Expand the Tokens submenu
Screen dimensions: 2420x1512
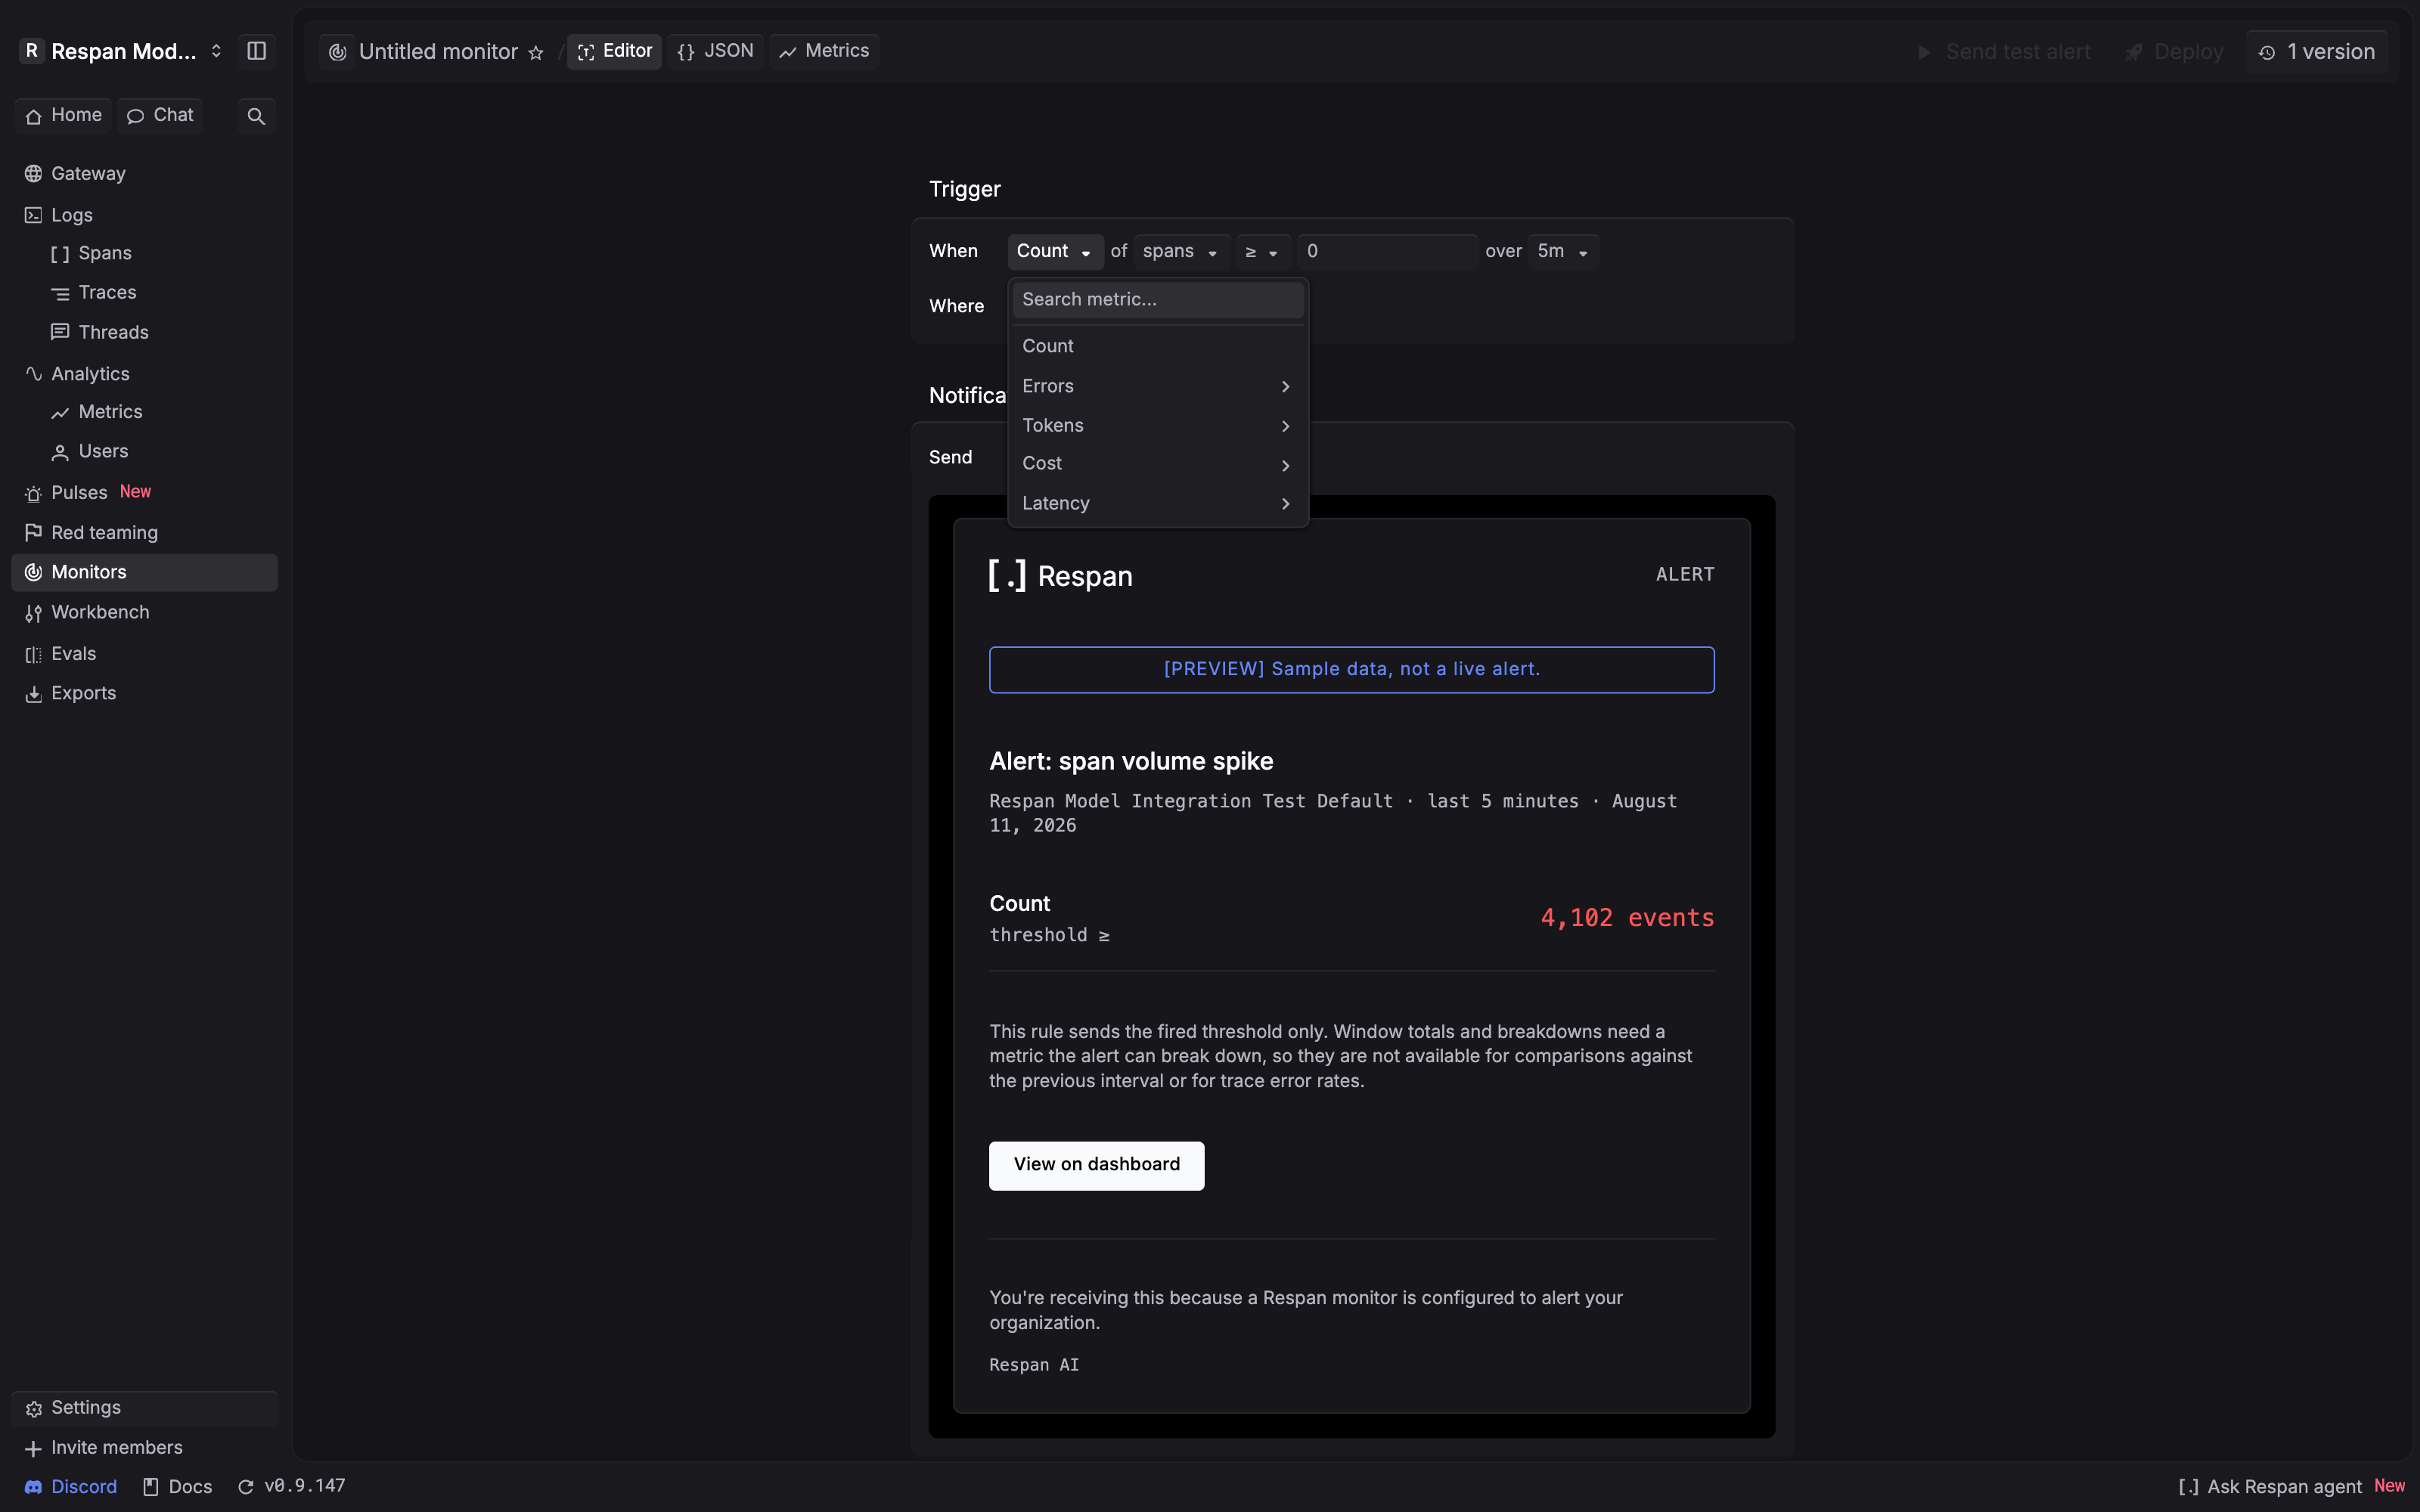(1158, 426)
